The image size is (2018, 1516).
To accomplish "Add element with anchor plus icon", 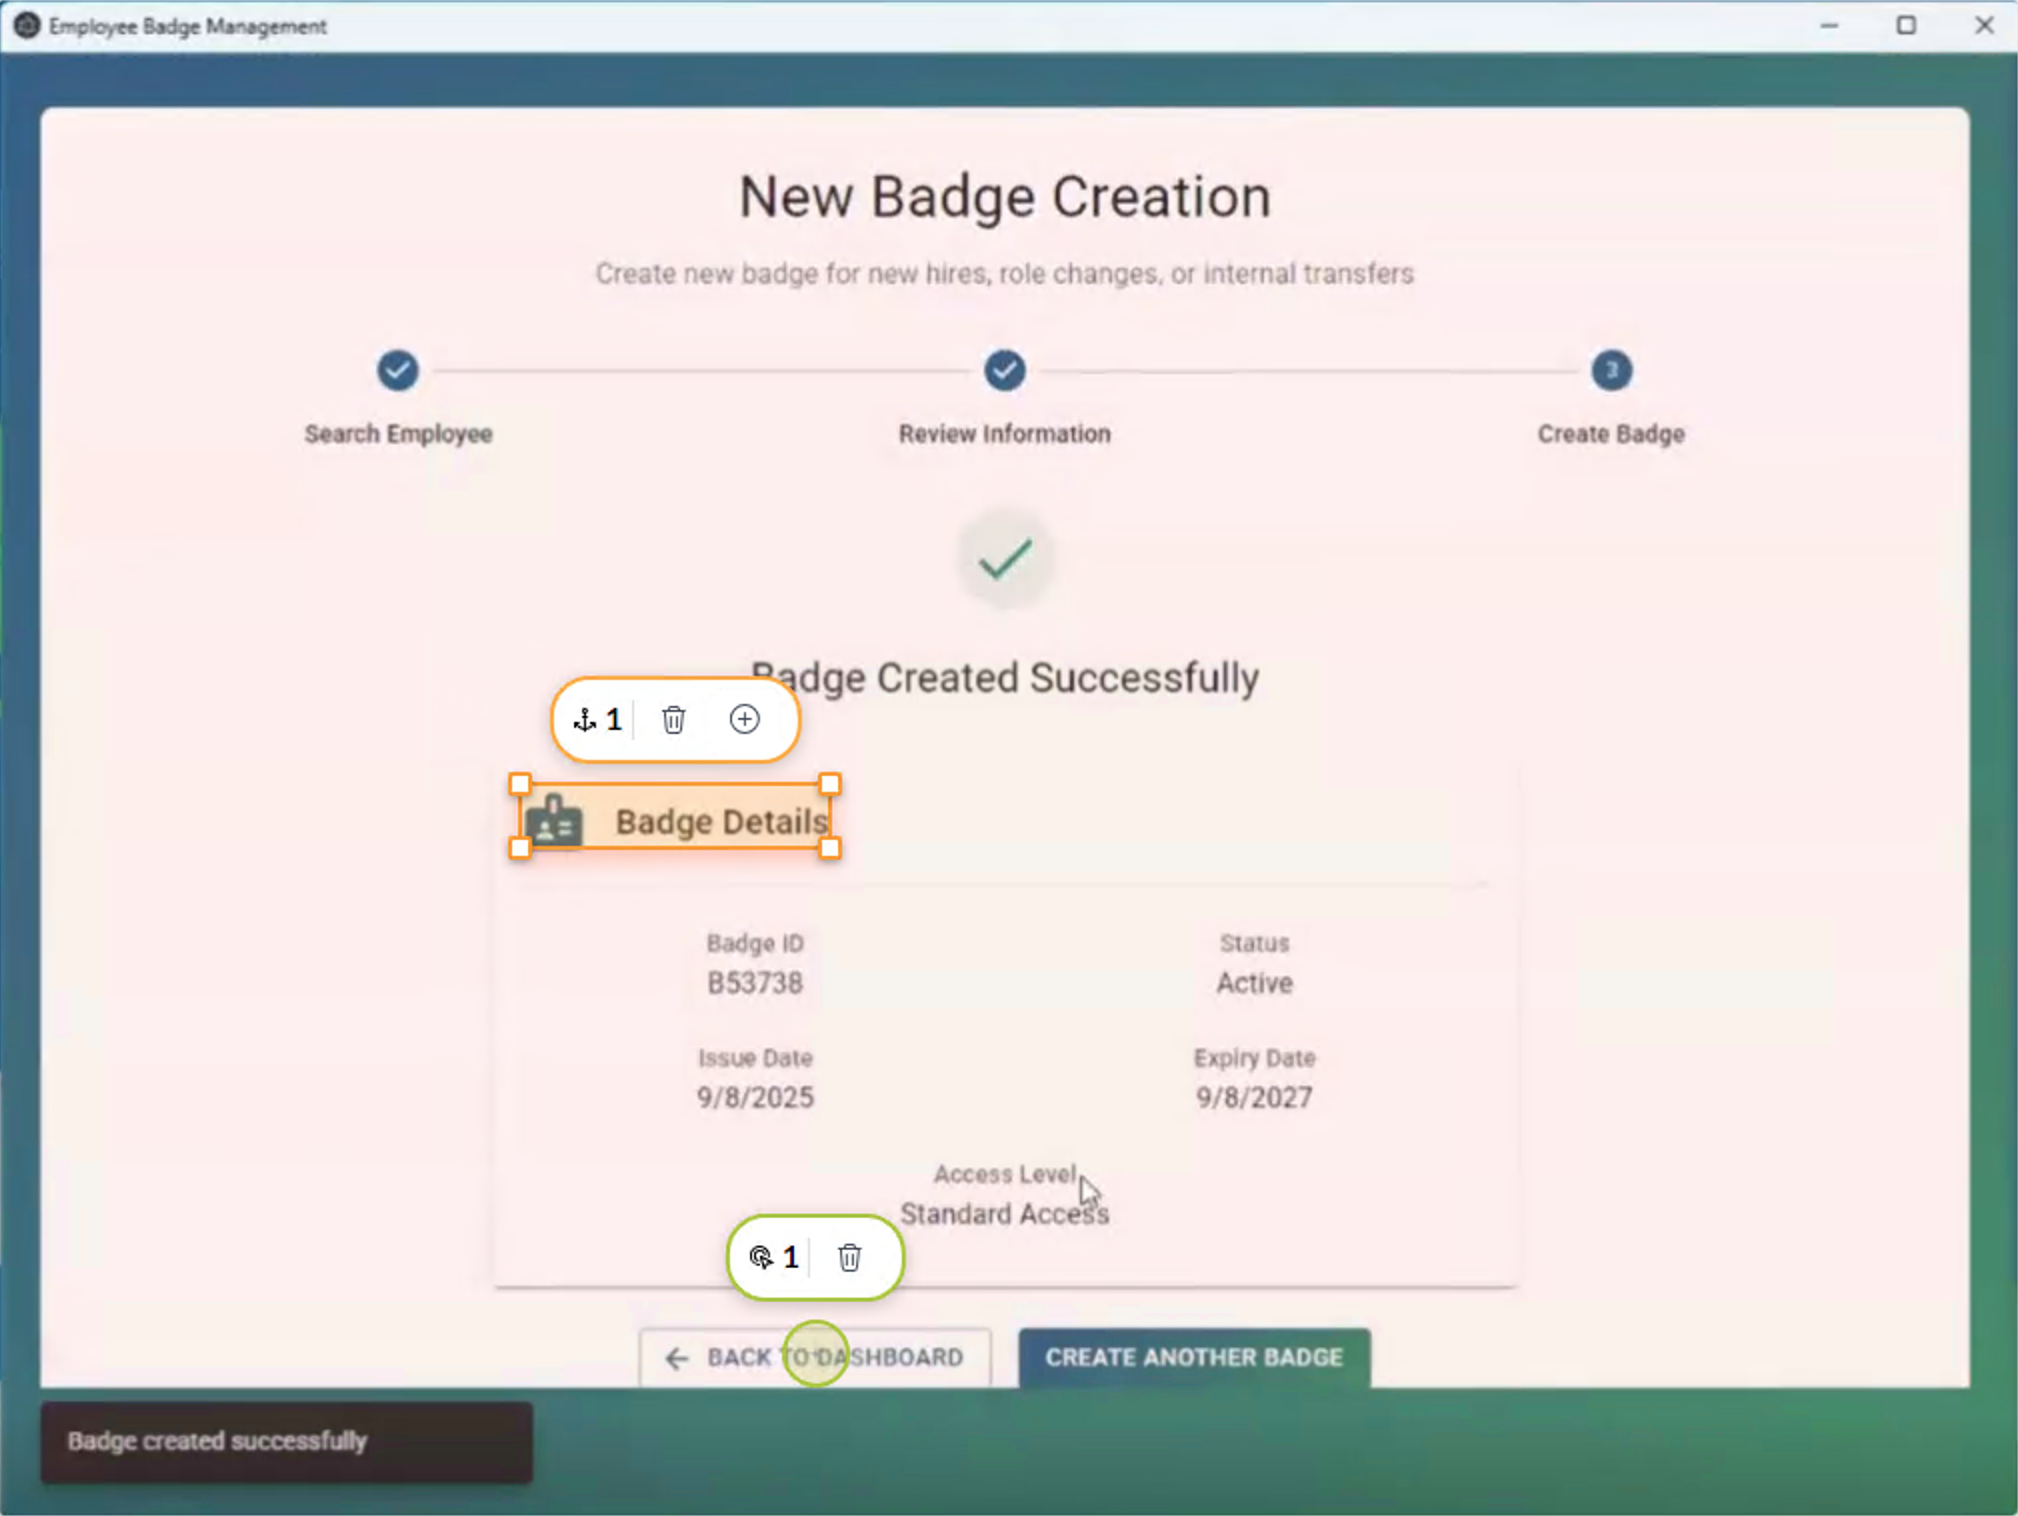I will (744, 720).
